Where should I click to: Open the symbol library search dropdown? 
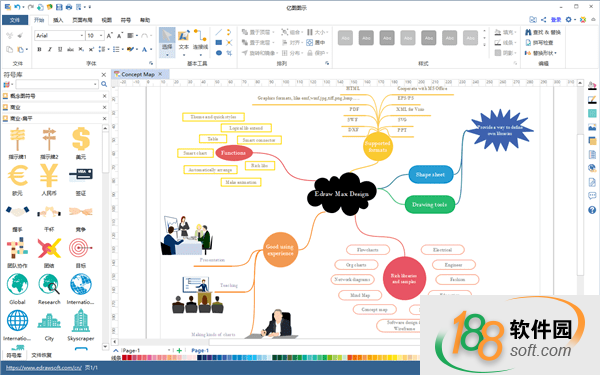pos(95,84)
